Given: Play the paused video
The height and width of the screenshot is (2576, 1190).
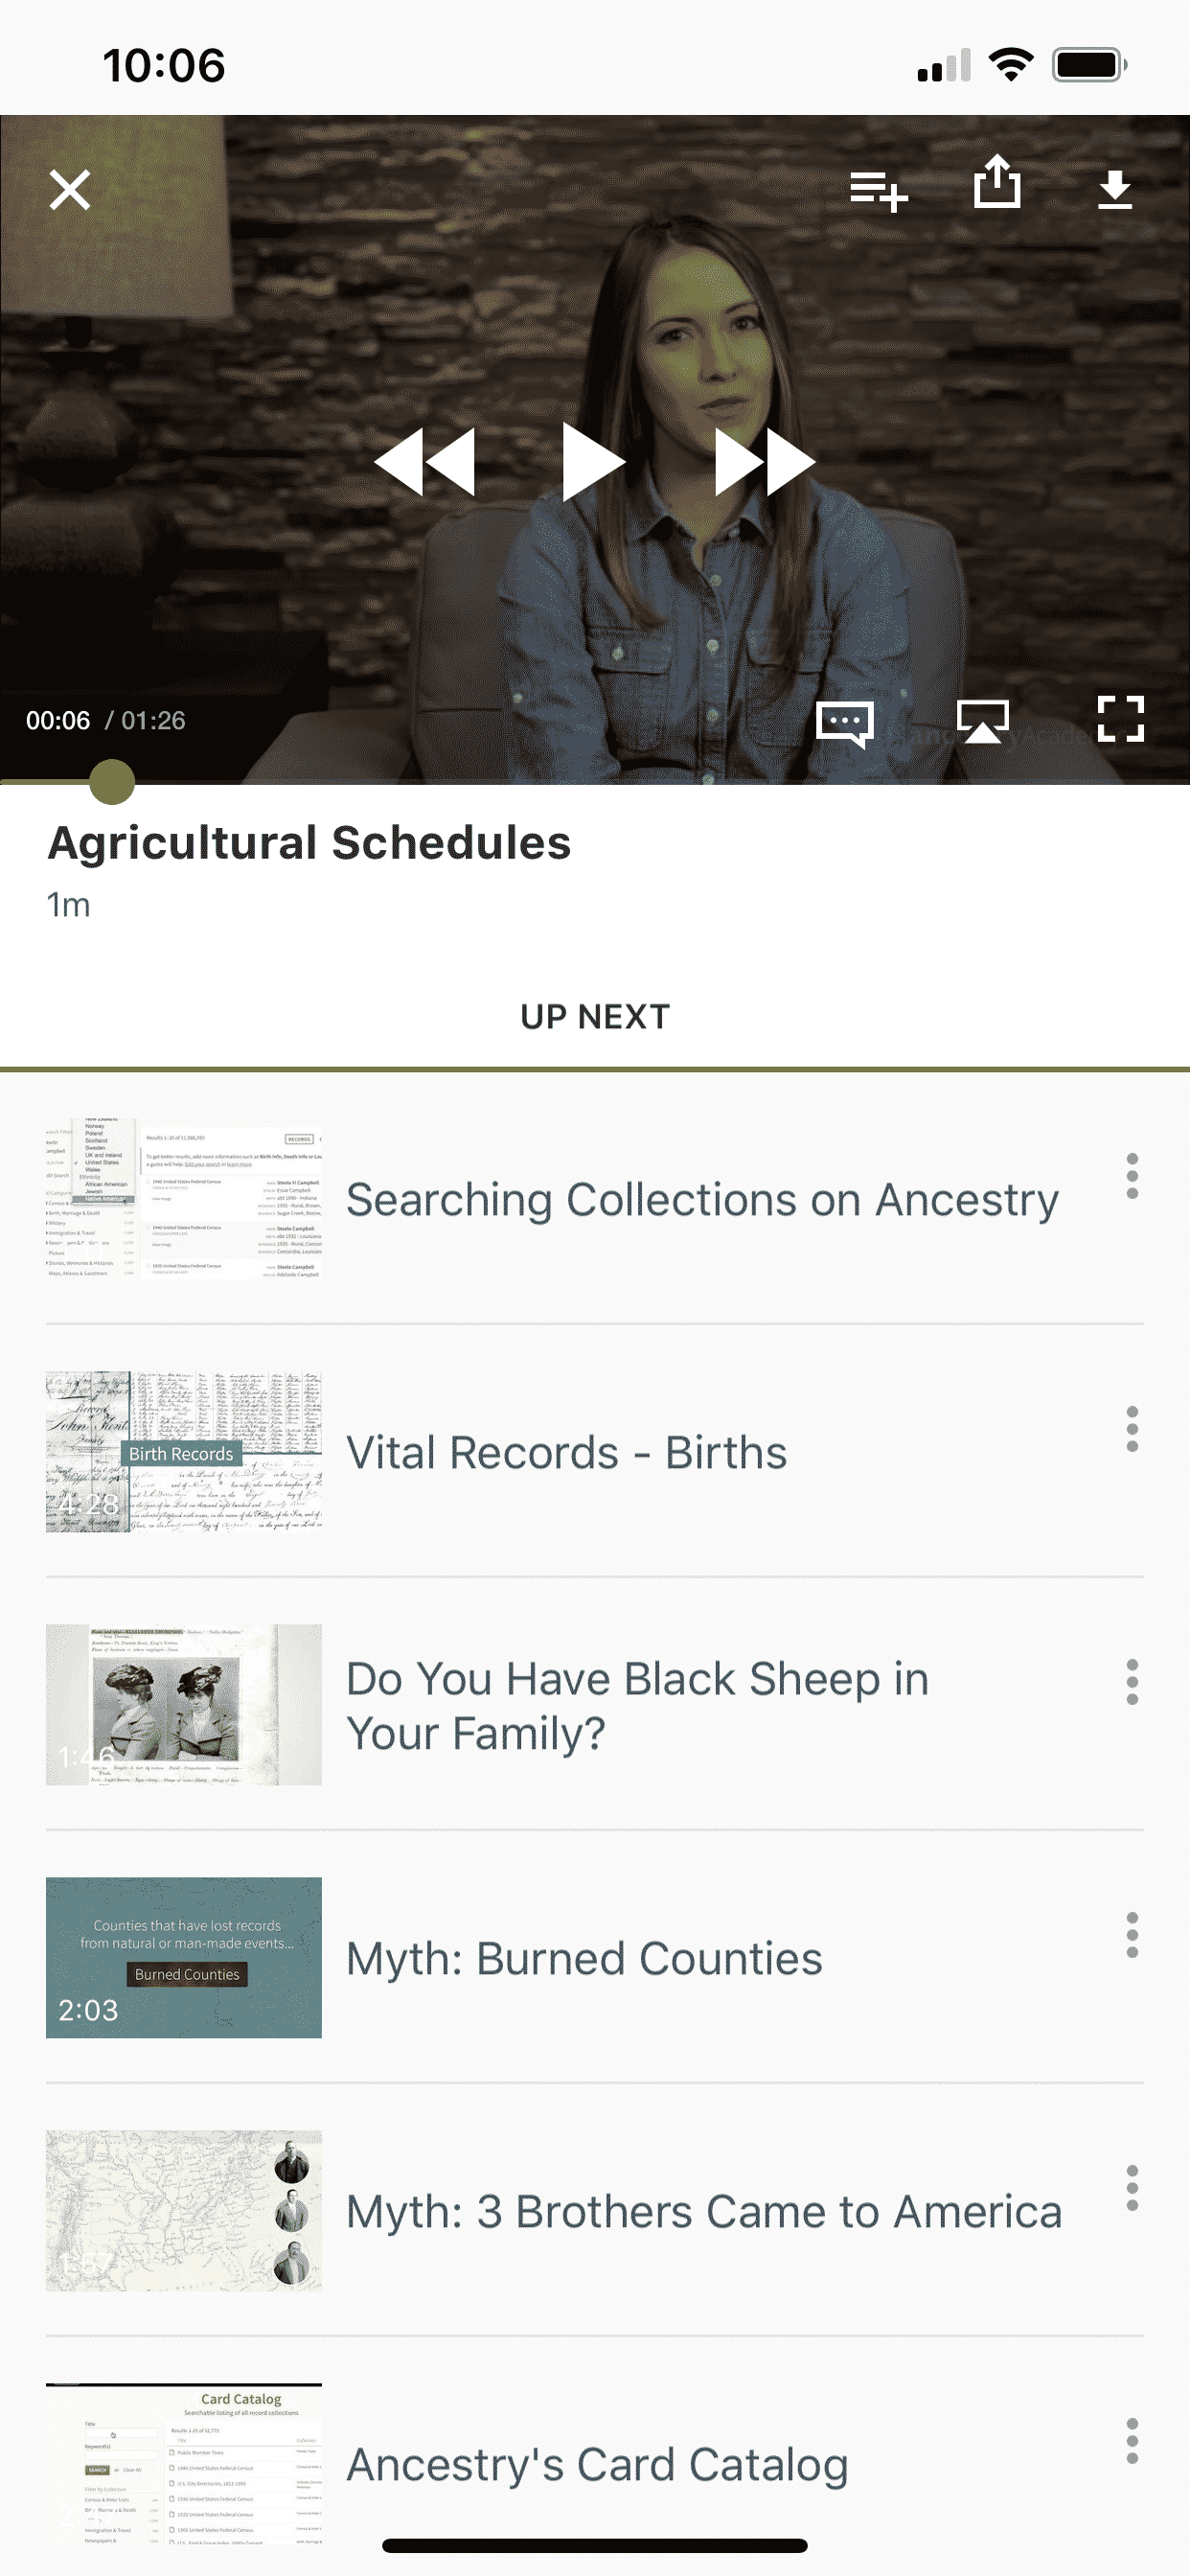Looking at the screenshot, I should click(593, 462).
